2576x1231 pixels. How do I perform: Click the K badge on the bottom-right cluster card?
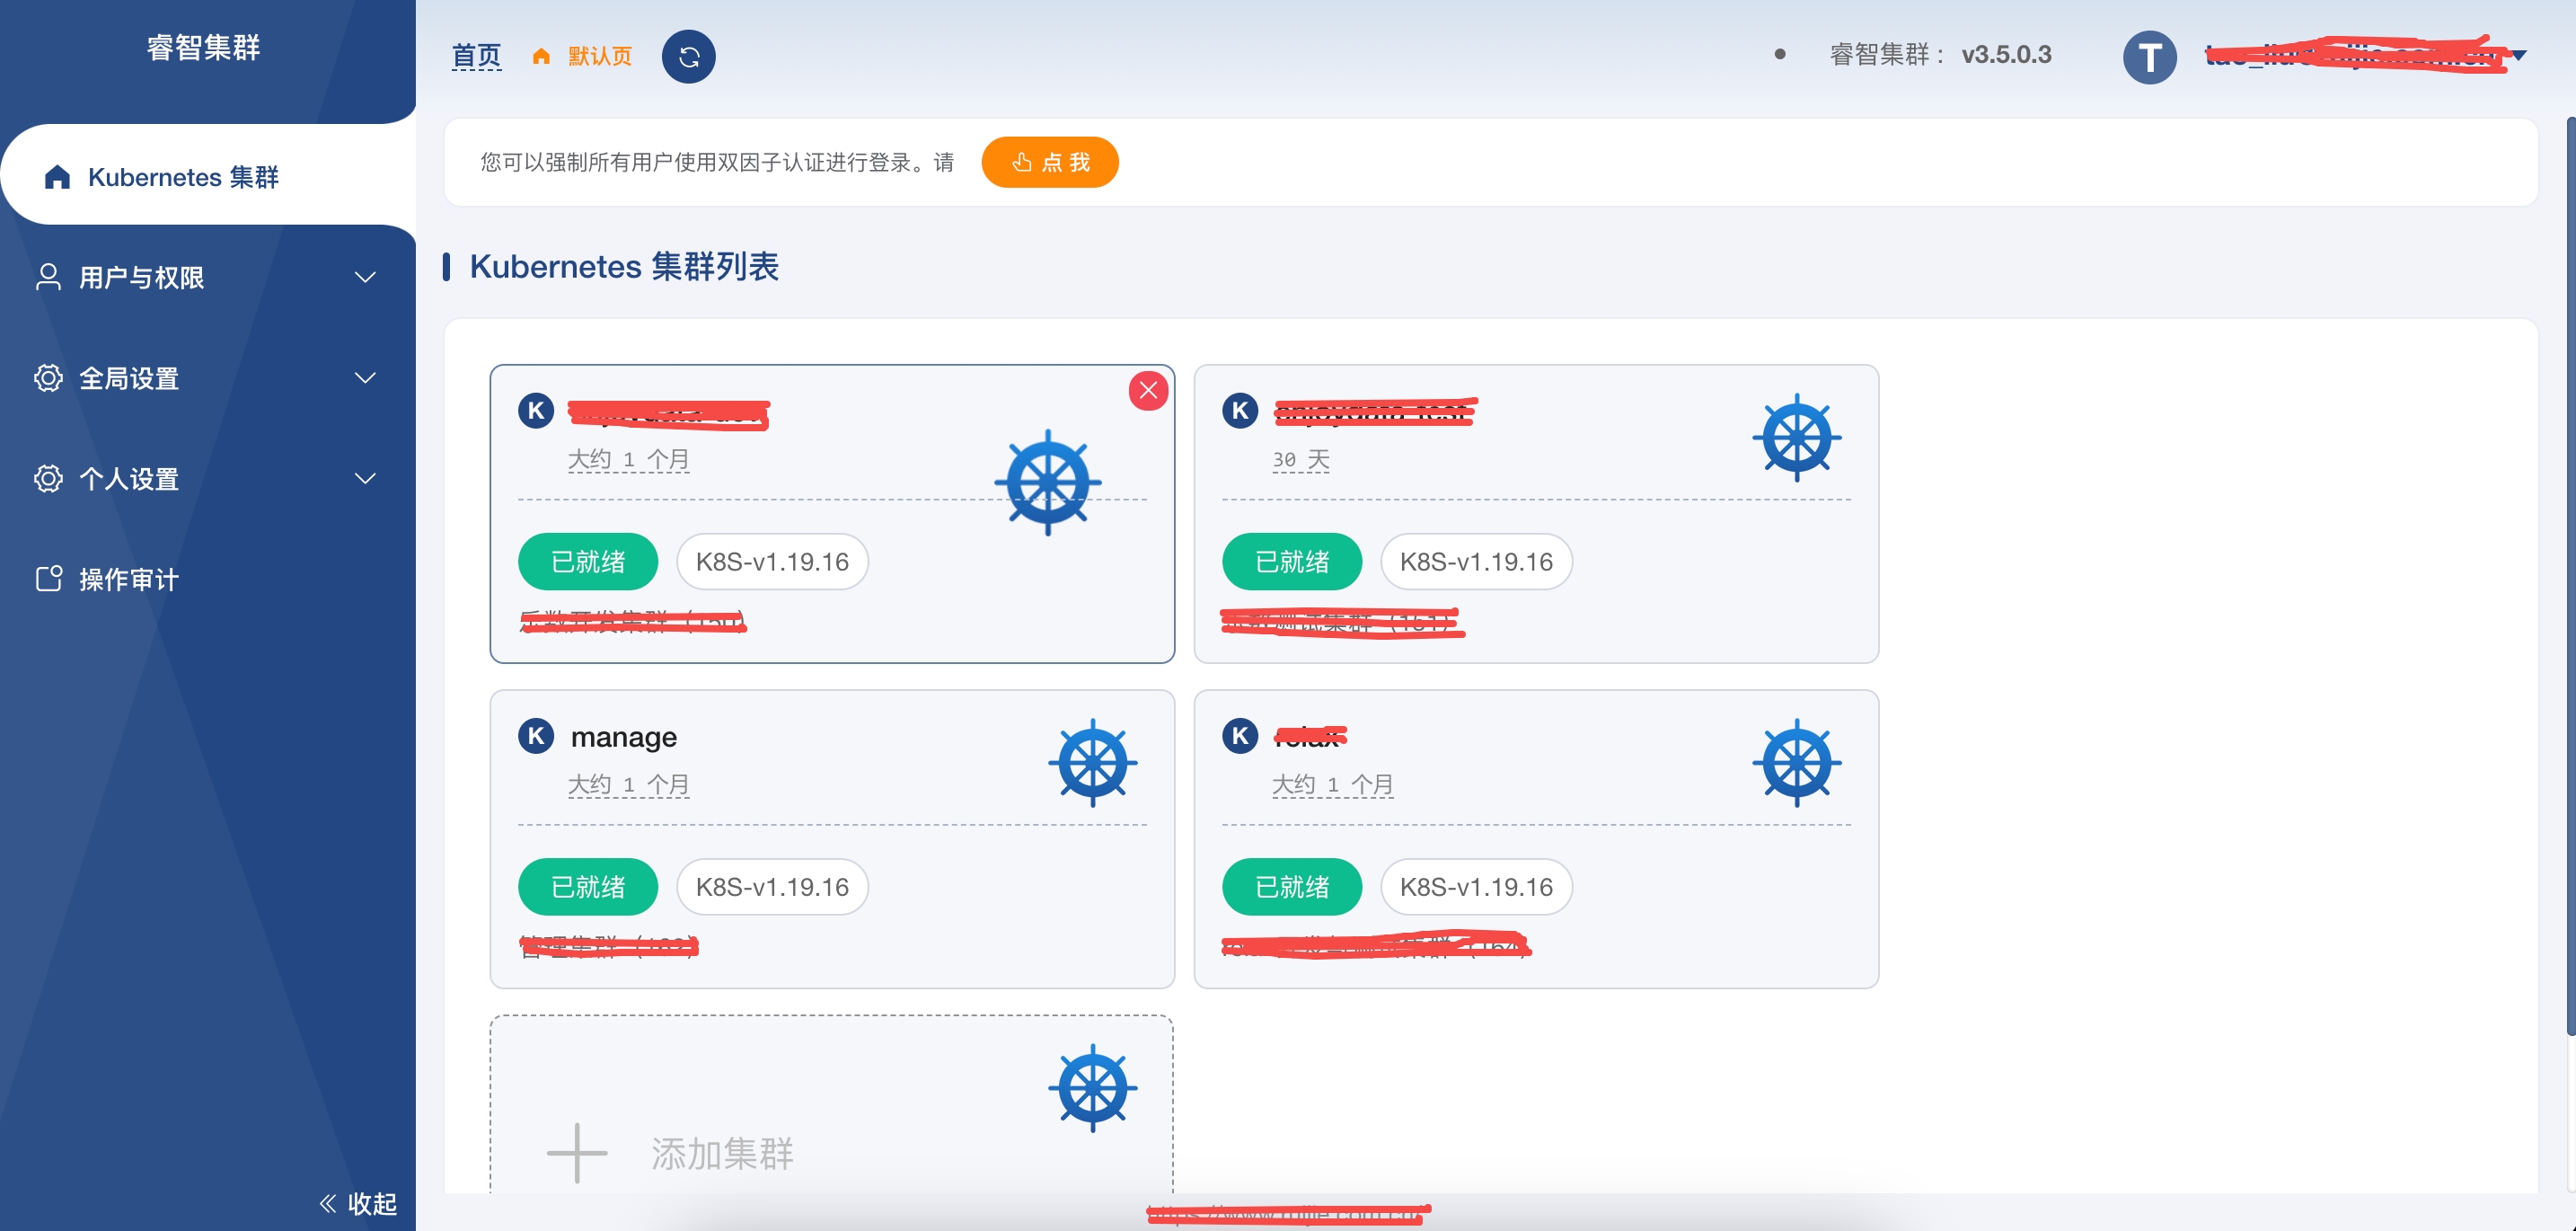click(1240, 736)
